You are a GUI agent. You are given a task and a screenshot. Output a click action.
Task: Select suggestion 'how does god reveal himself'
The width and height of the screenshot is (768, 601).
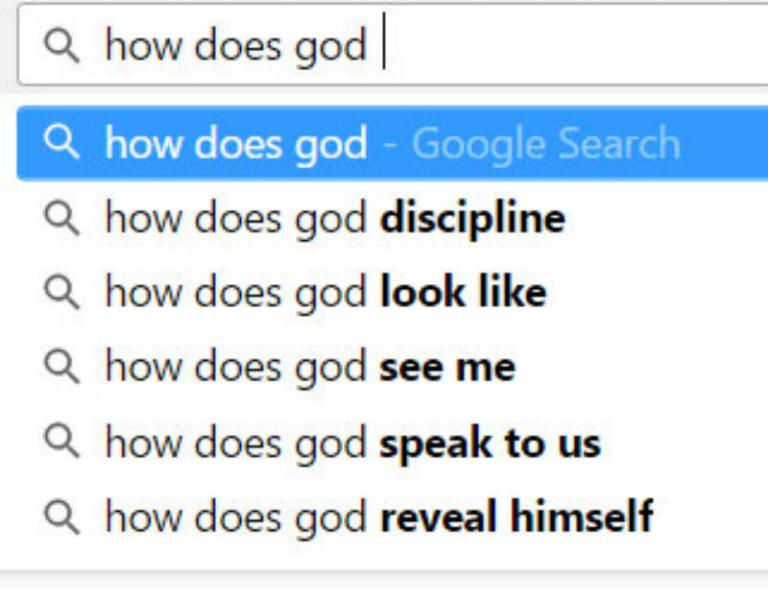pyautogui.click(x=392, y=516)
